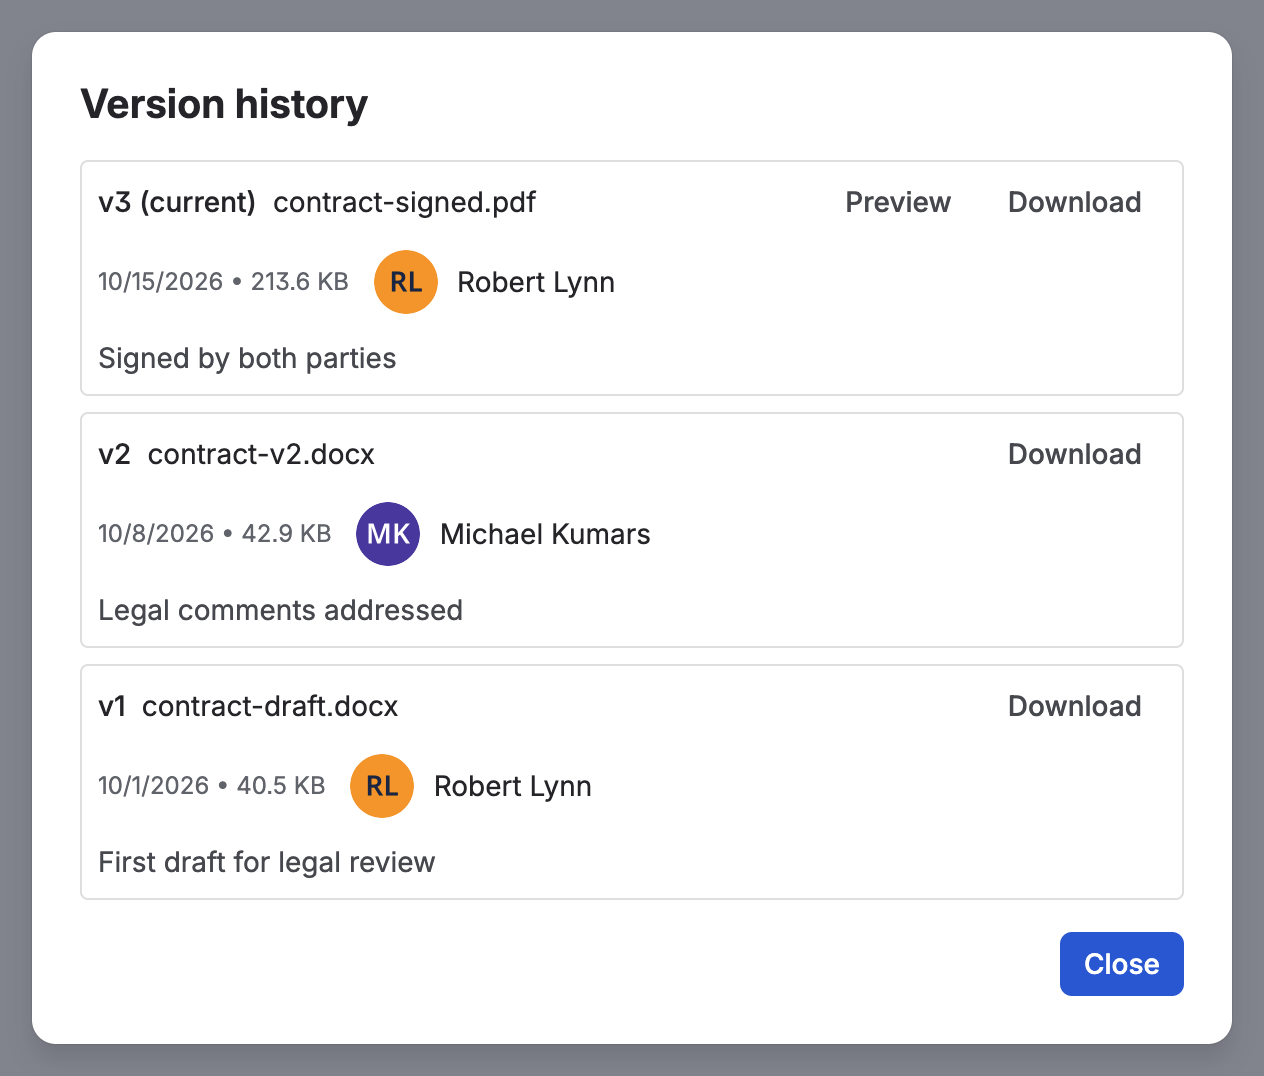Click the MK avatar for Michael Kumars
Viewport: 1264px width, 1076px height.
(388, 534)
